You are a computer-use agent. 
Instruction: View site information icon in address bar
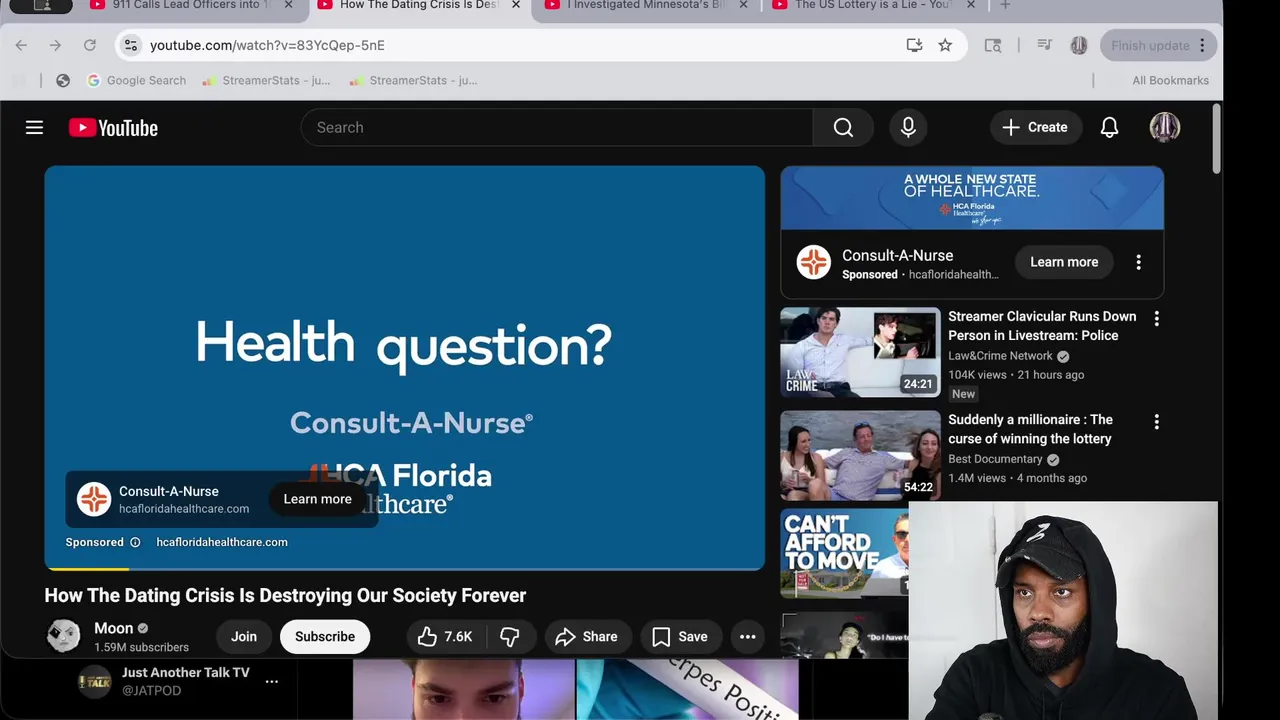point(130,45)
